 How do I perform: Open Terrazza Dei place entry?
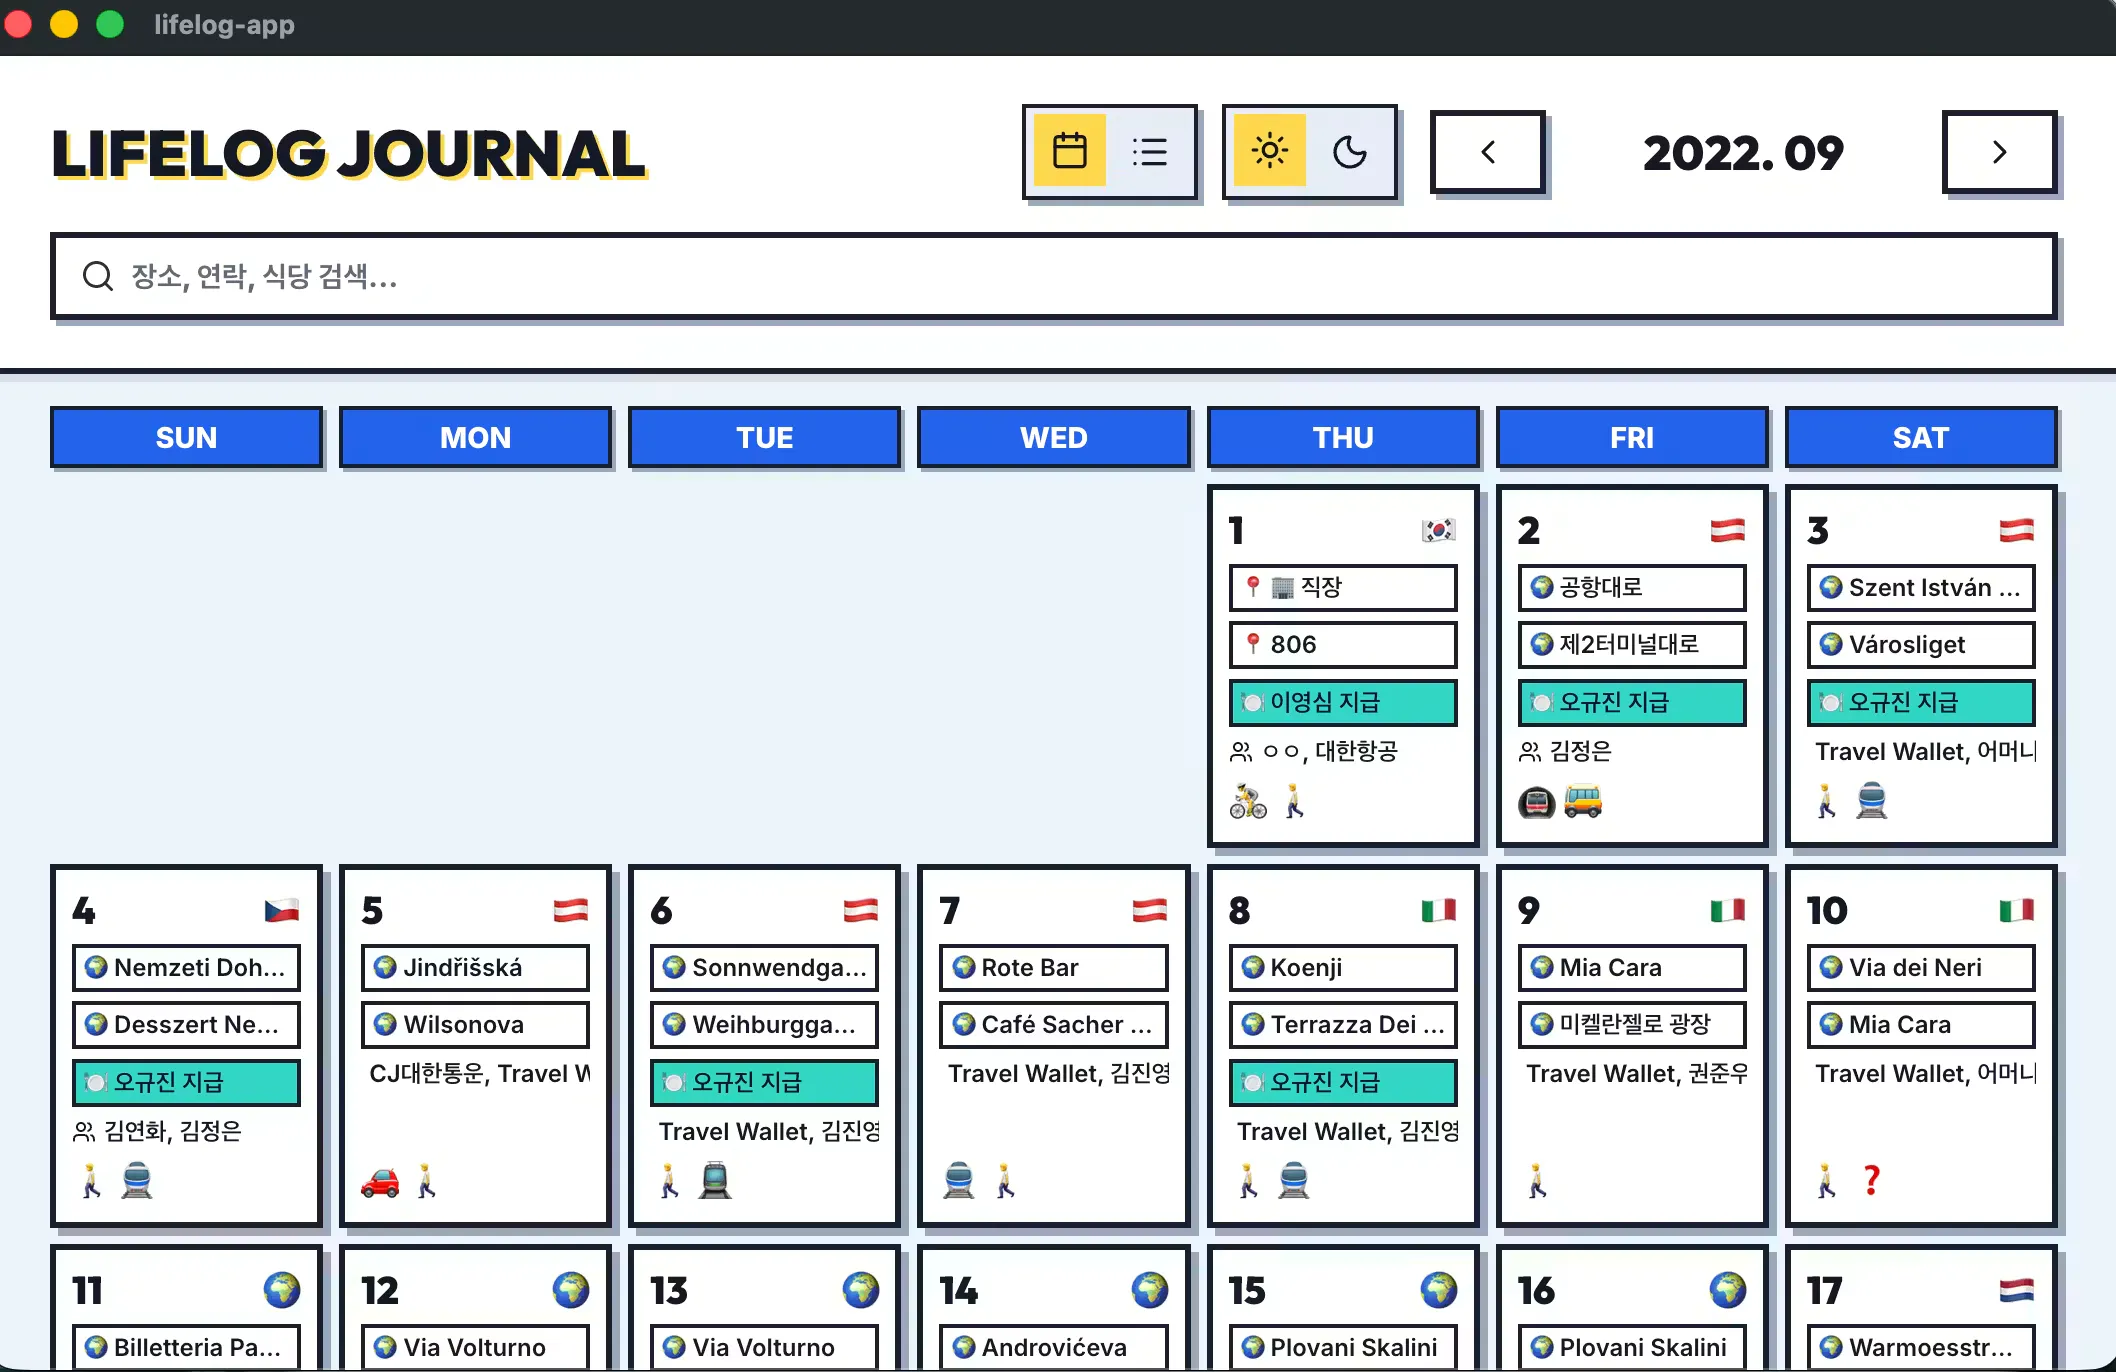pos(1343,1024)
